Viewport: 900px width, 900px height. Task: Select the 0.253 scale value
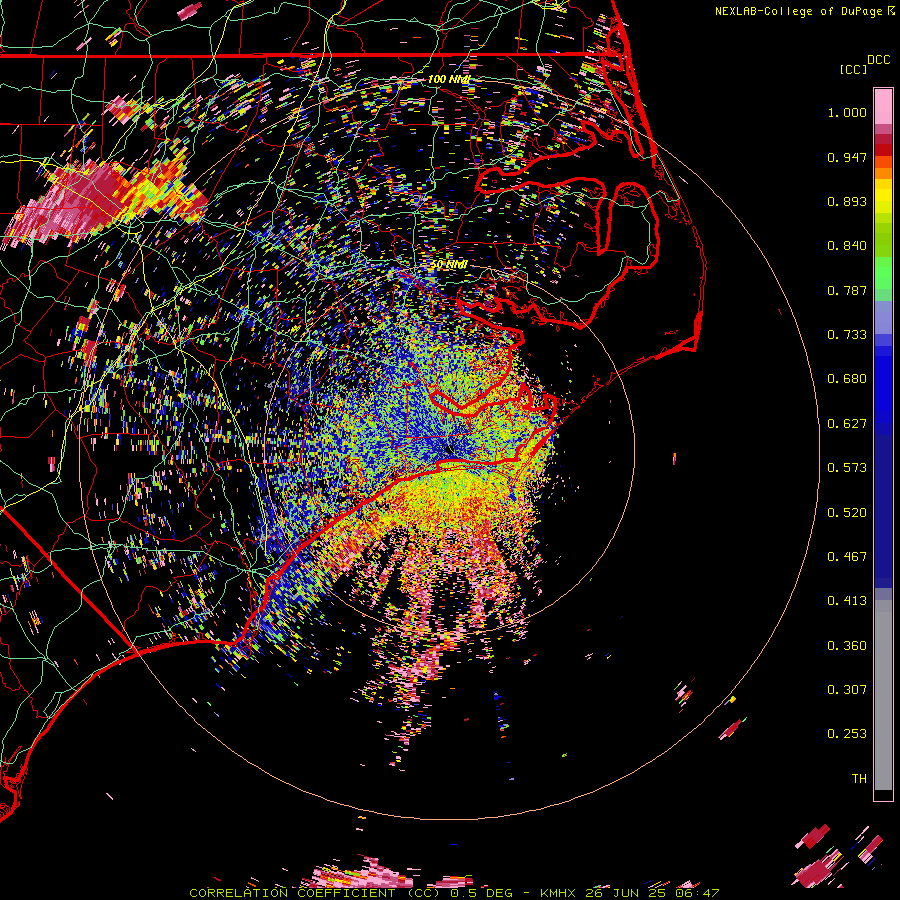pos(847,734)
